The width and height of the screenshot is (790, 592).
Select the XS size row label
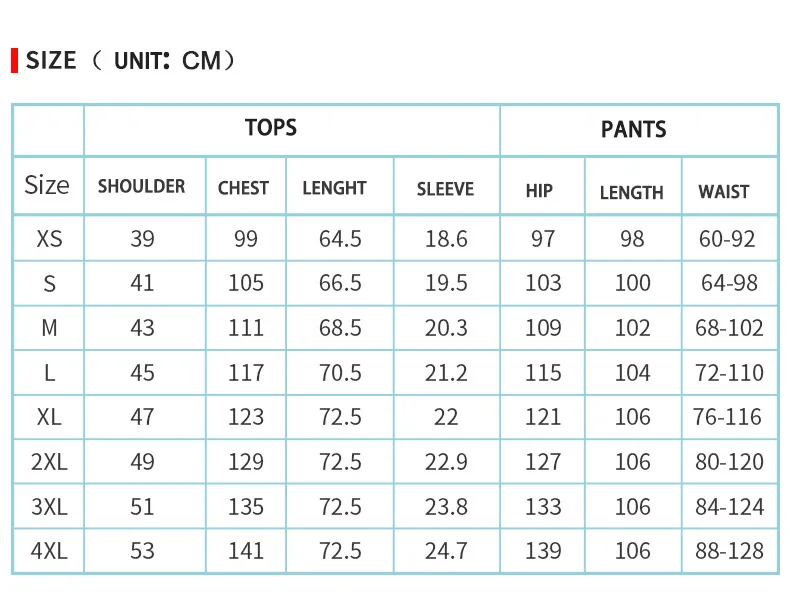(49, 239)
